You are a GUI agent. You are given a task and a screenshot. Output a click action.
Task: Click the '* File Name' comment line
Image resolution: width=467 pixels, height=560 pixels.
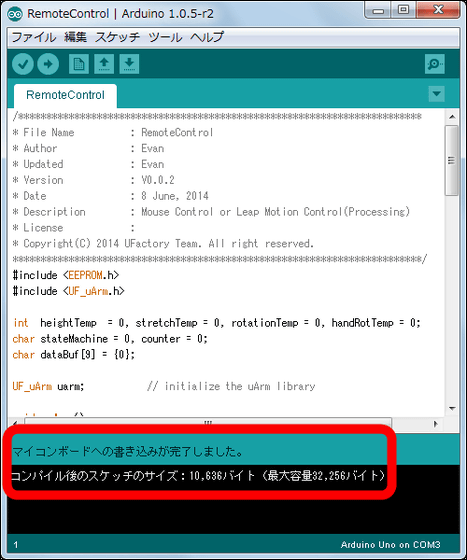point(113,132)
